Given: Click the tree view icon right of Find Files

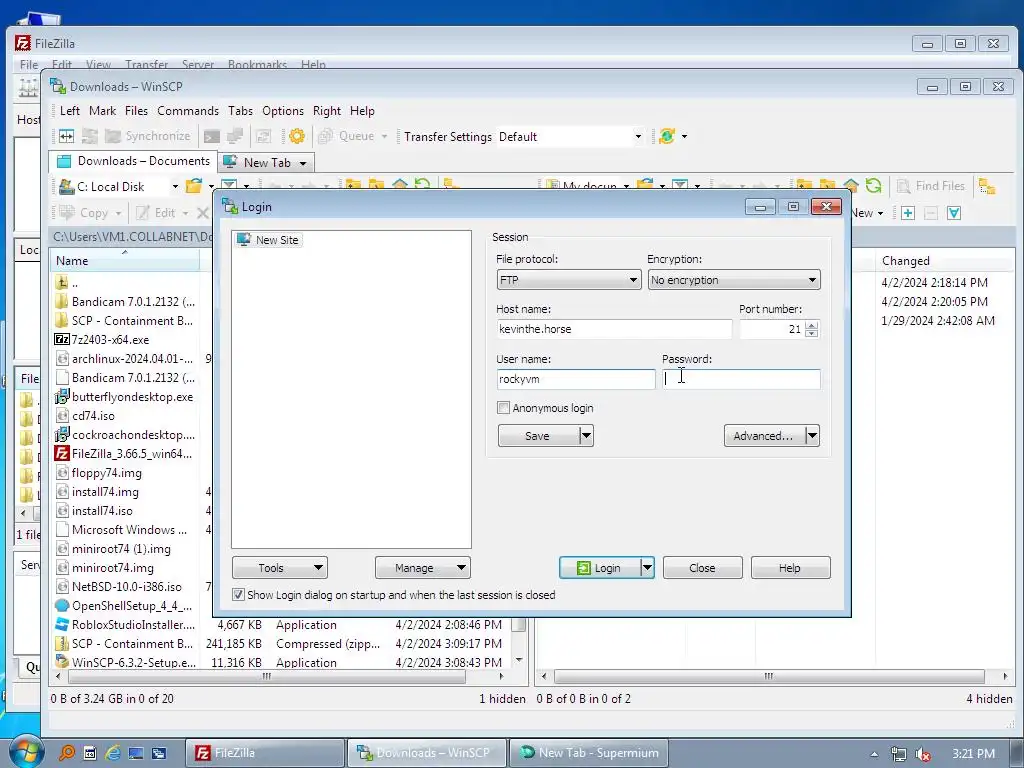Looking at the screenshot, I should coord(987,187).
